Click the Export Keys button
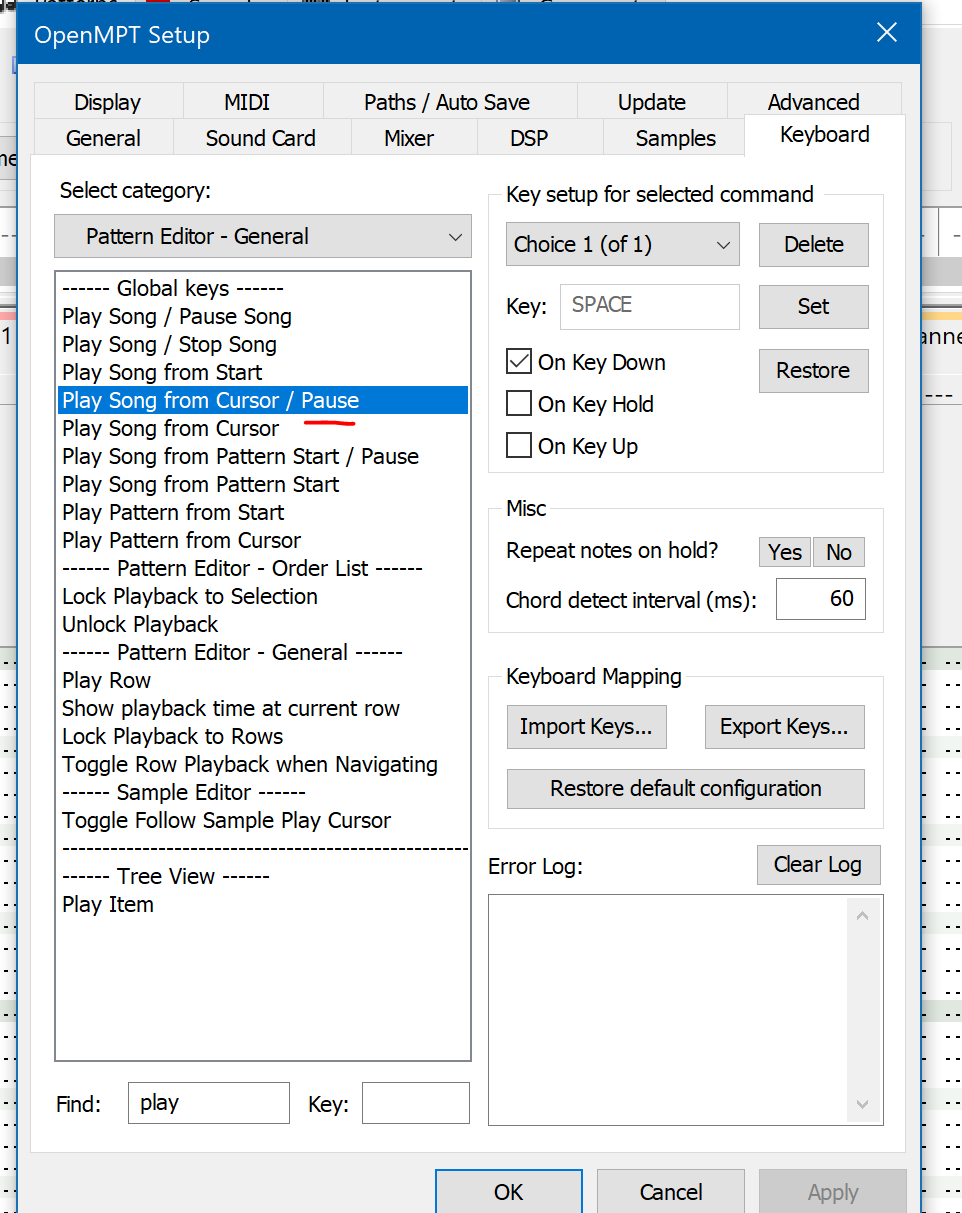The height and width of the screenshot is (1213, 962). 784,727
